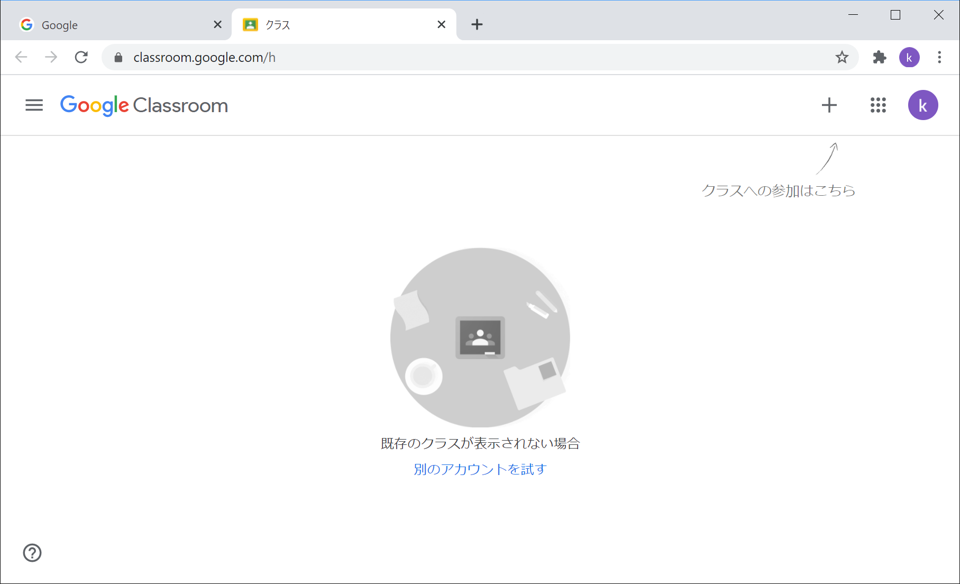
Task: View site info via the lock icon
Action: [x=118, y=58]
